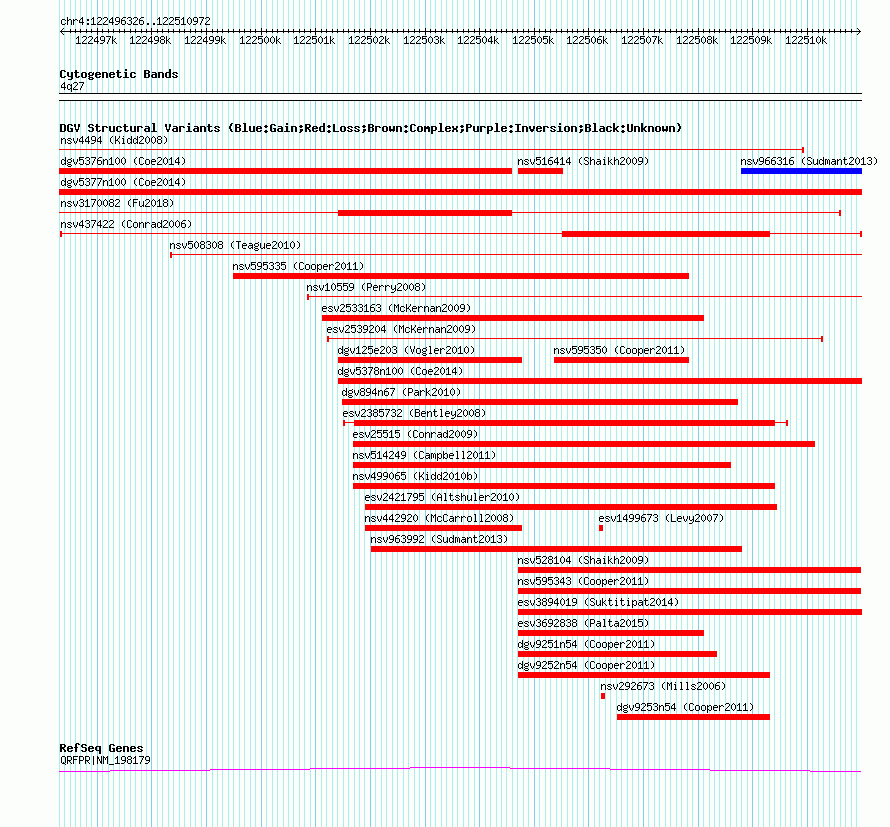Select the nsv508308 (Teague2010) variant
The width and height of the screenshot is (890, 827).
(235, 245)
